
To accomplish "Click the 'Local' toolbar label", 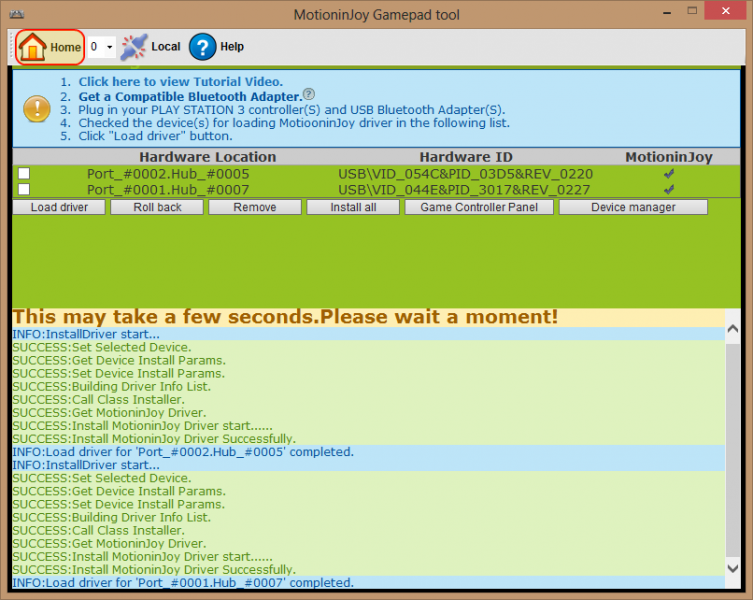I will click(x=166, y=47).
